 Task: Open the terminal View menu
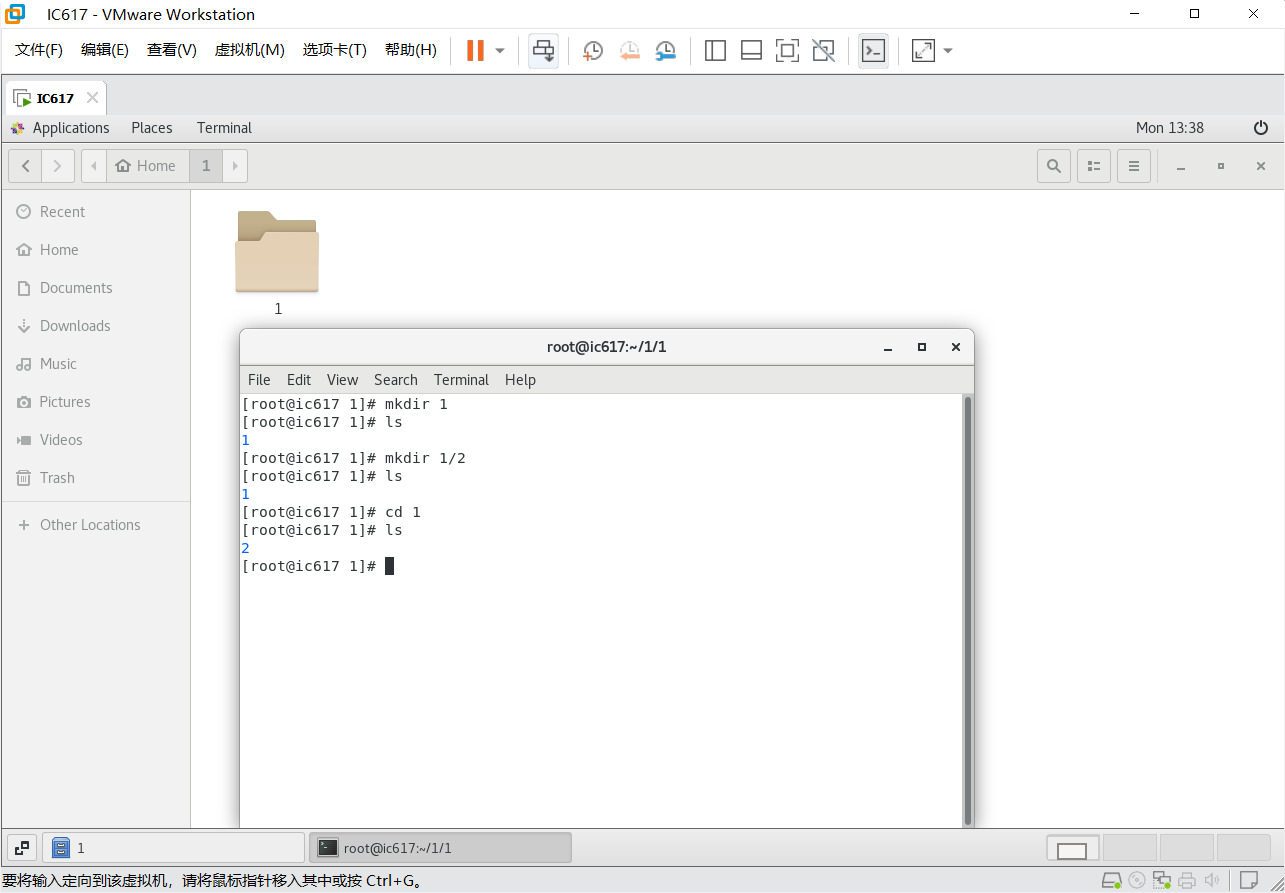[x=342, y=380]
